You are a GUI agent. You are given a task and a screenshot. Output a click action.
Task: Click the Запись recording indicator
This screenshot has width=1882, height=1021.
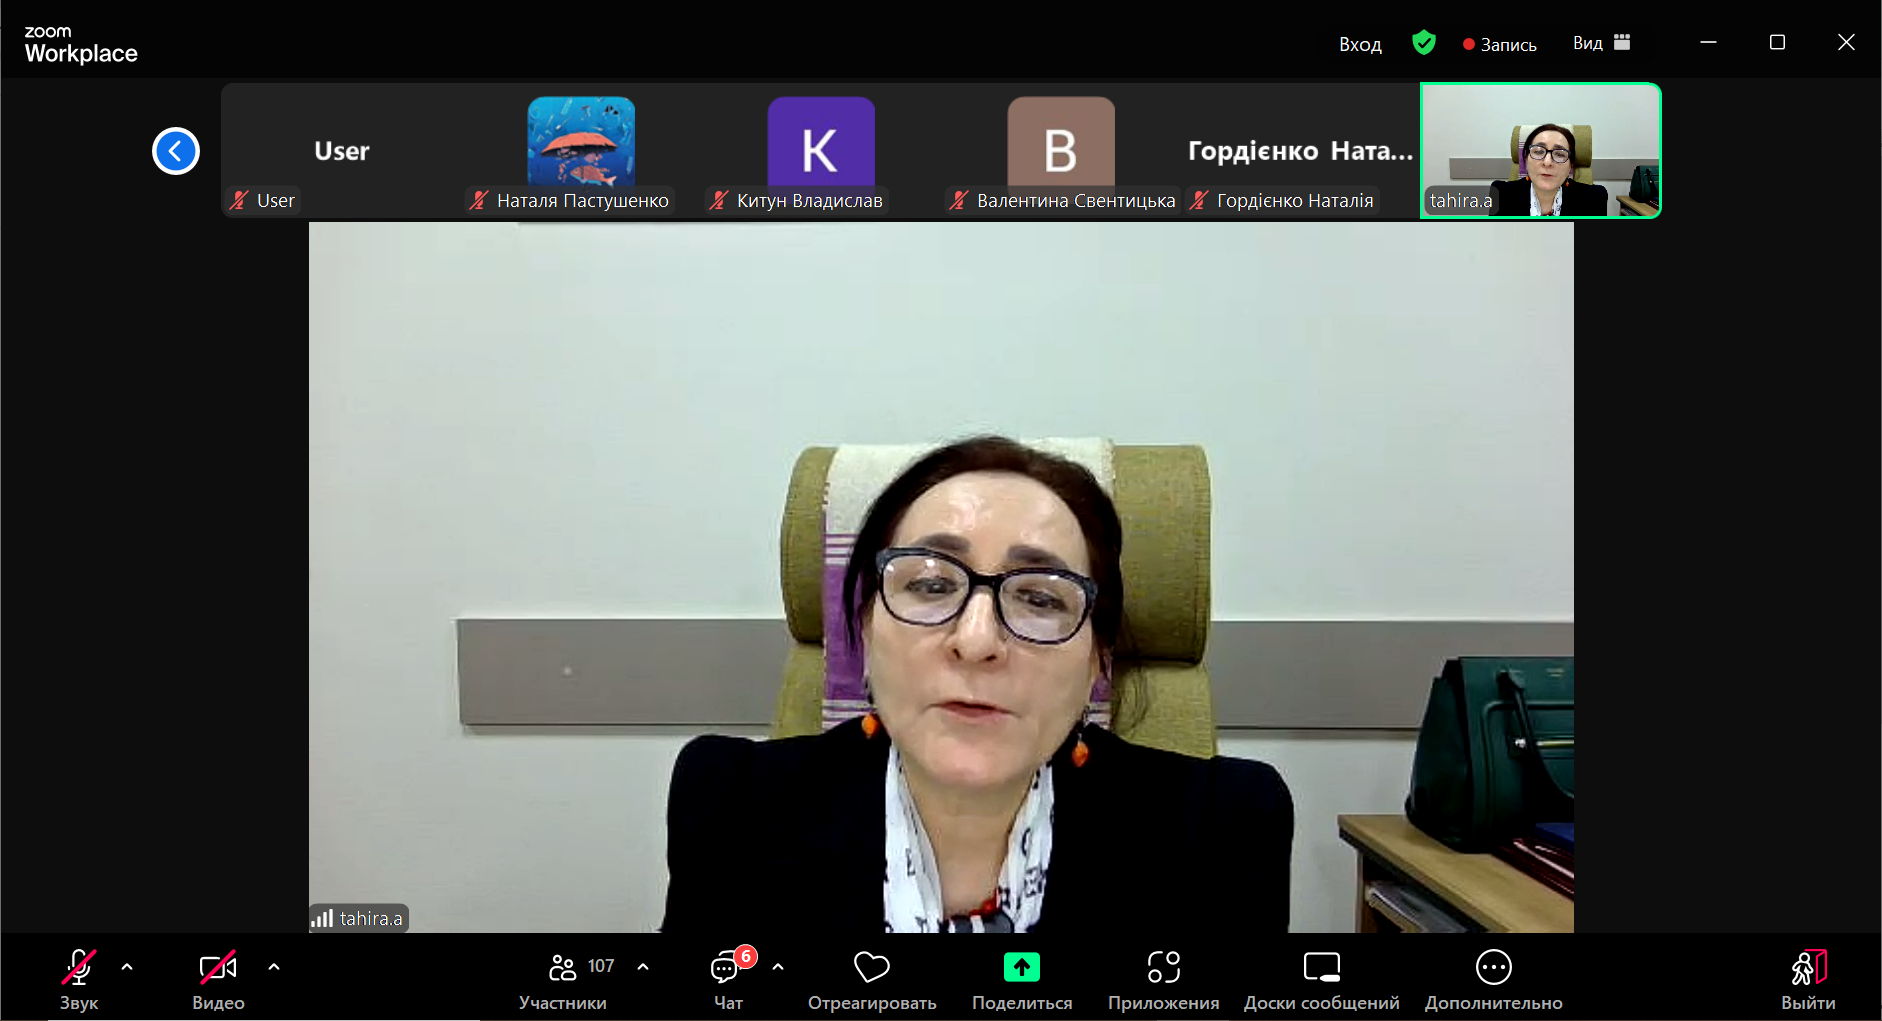(x=1499, y=44)
